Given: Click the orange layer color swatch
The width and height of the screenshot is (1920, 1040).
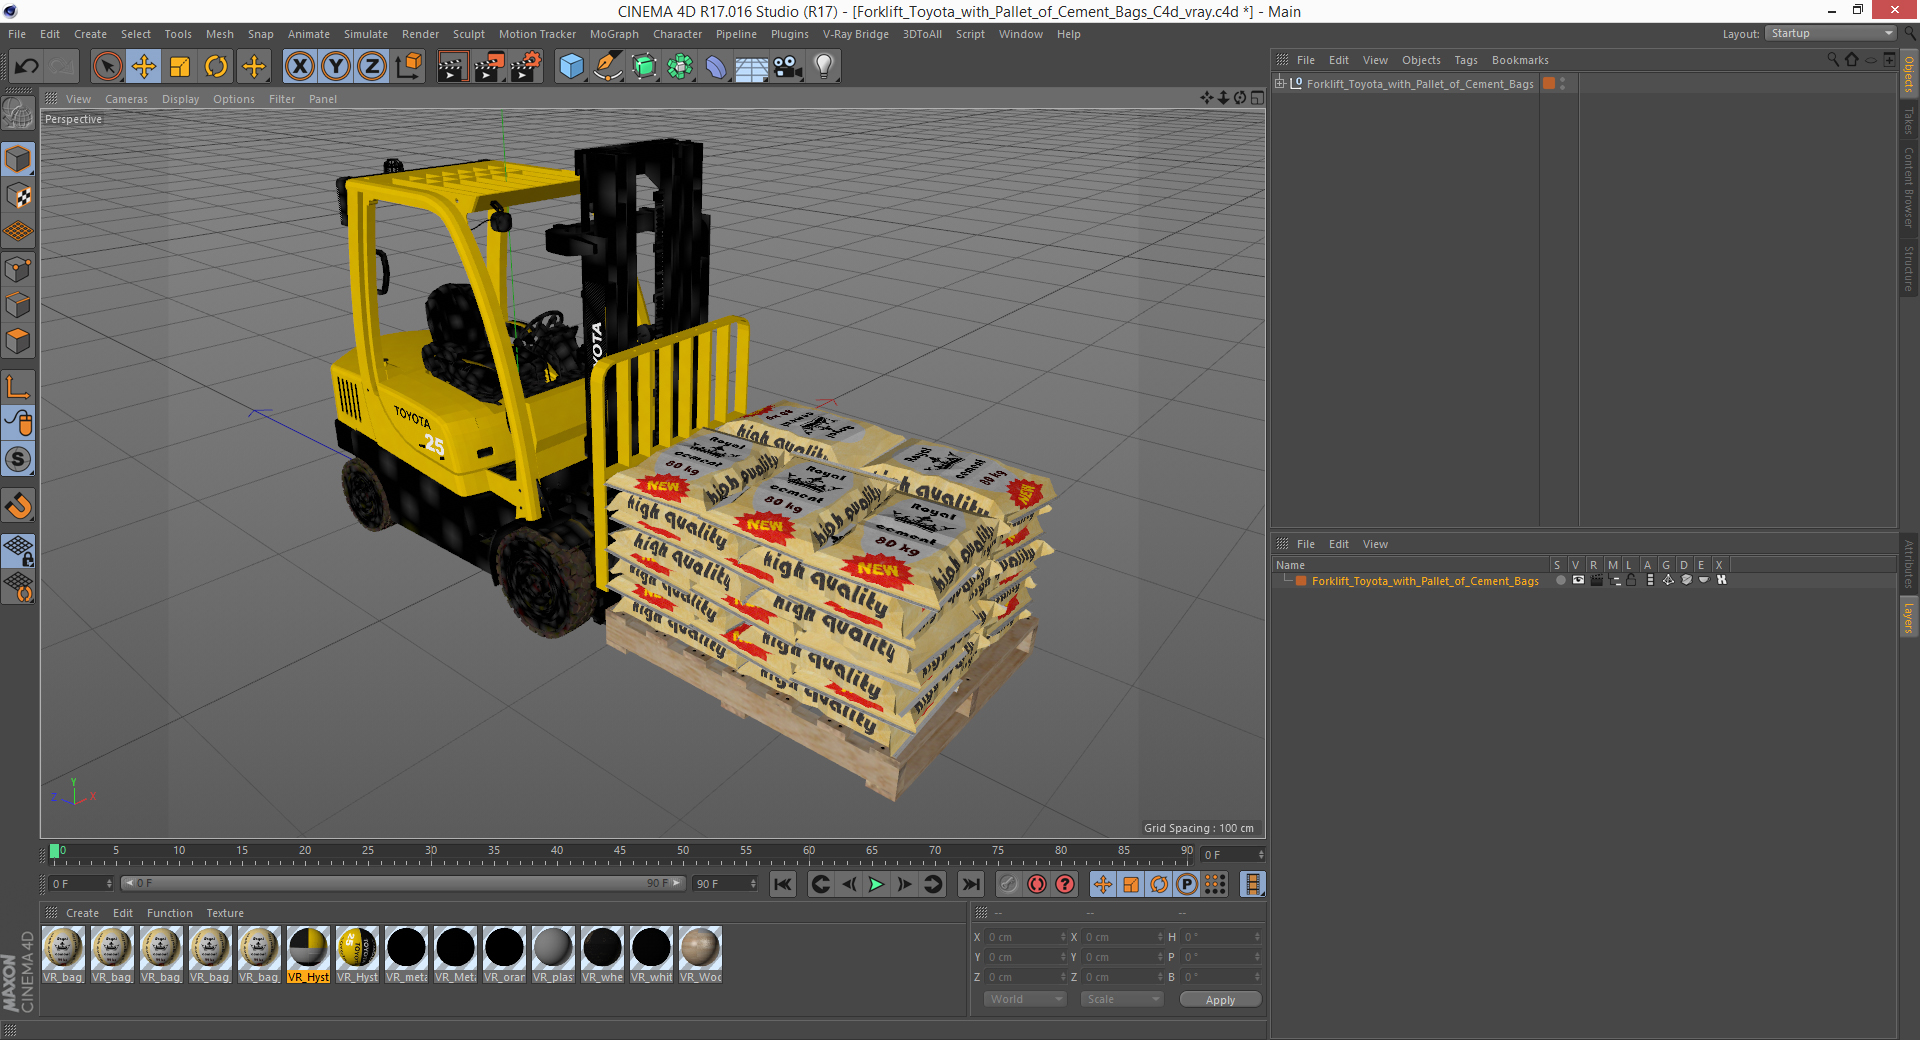Looking at the screenshot, I should (1301, 581).
